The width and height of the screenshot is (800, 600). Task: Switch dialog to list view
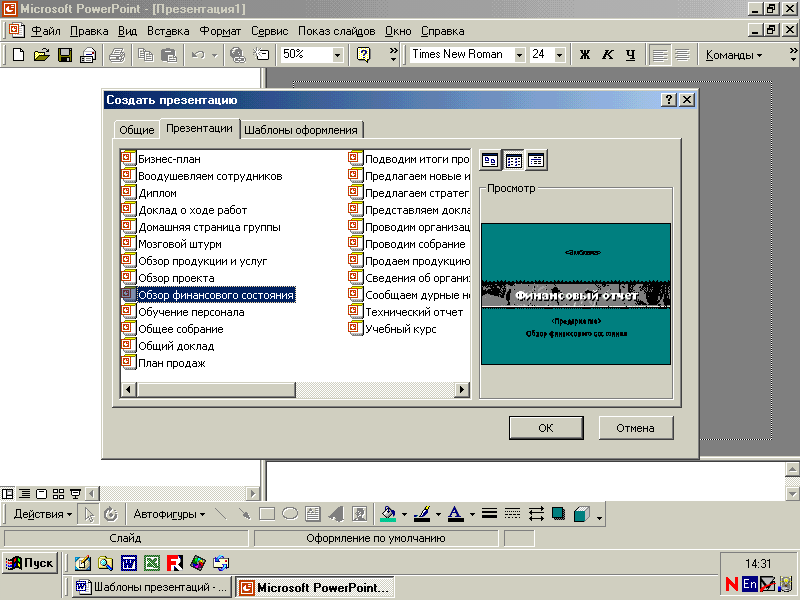pos(513,161)
